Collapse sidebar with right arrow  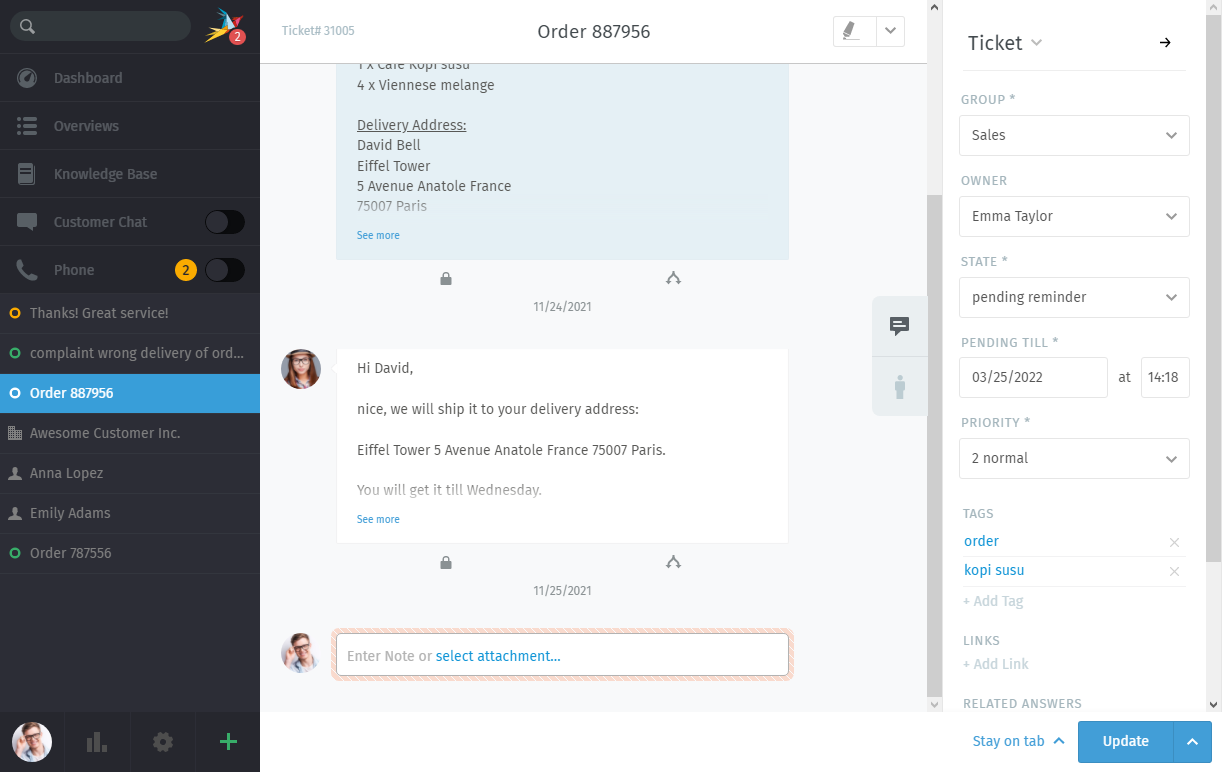click(1165, 43)
